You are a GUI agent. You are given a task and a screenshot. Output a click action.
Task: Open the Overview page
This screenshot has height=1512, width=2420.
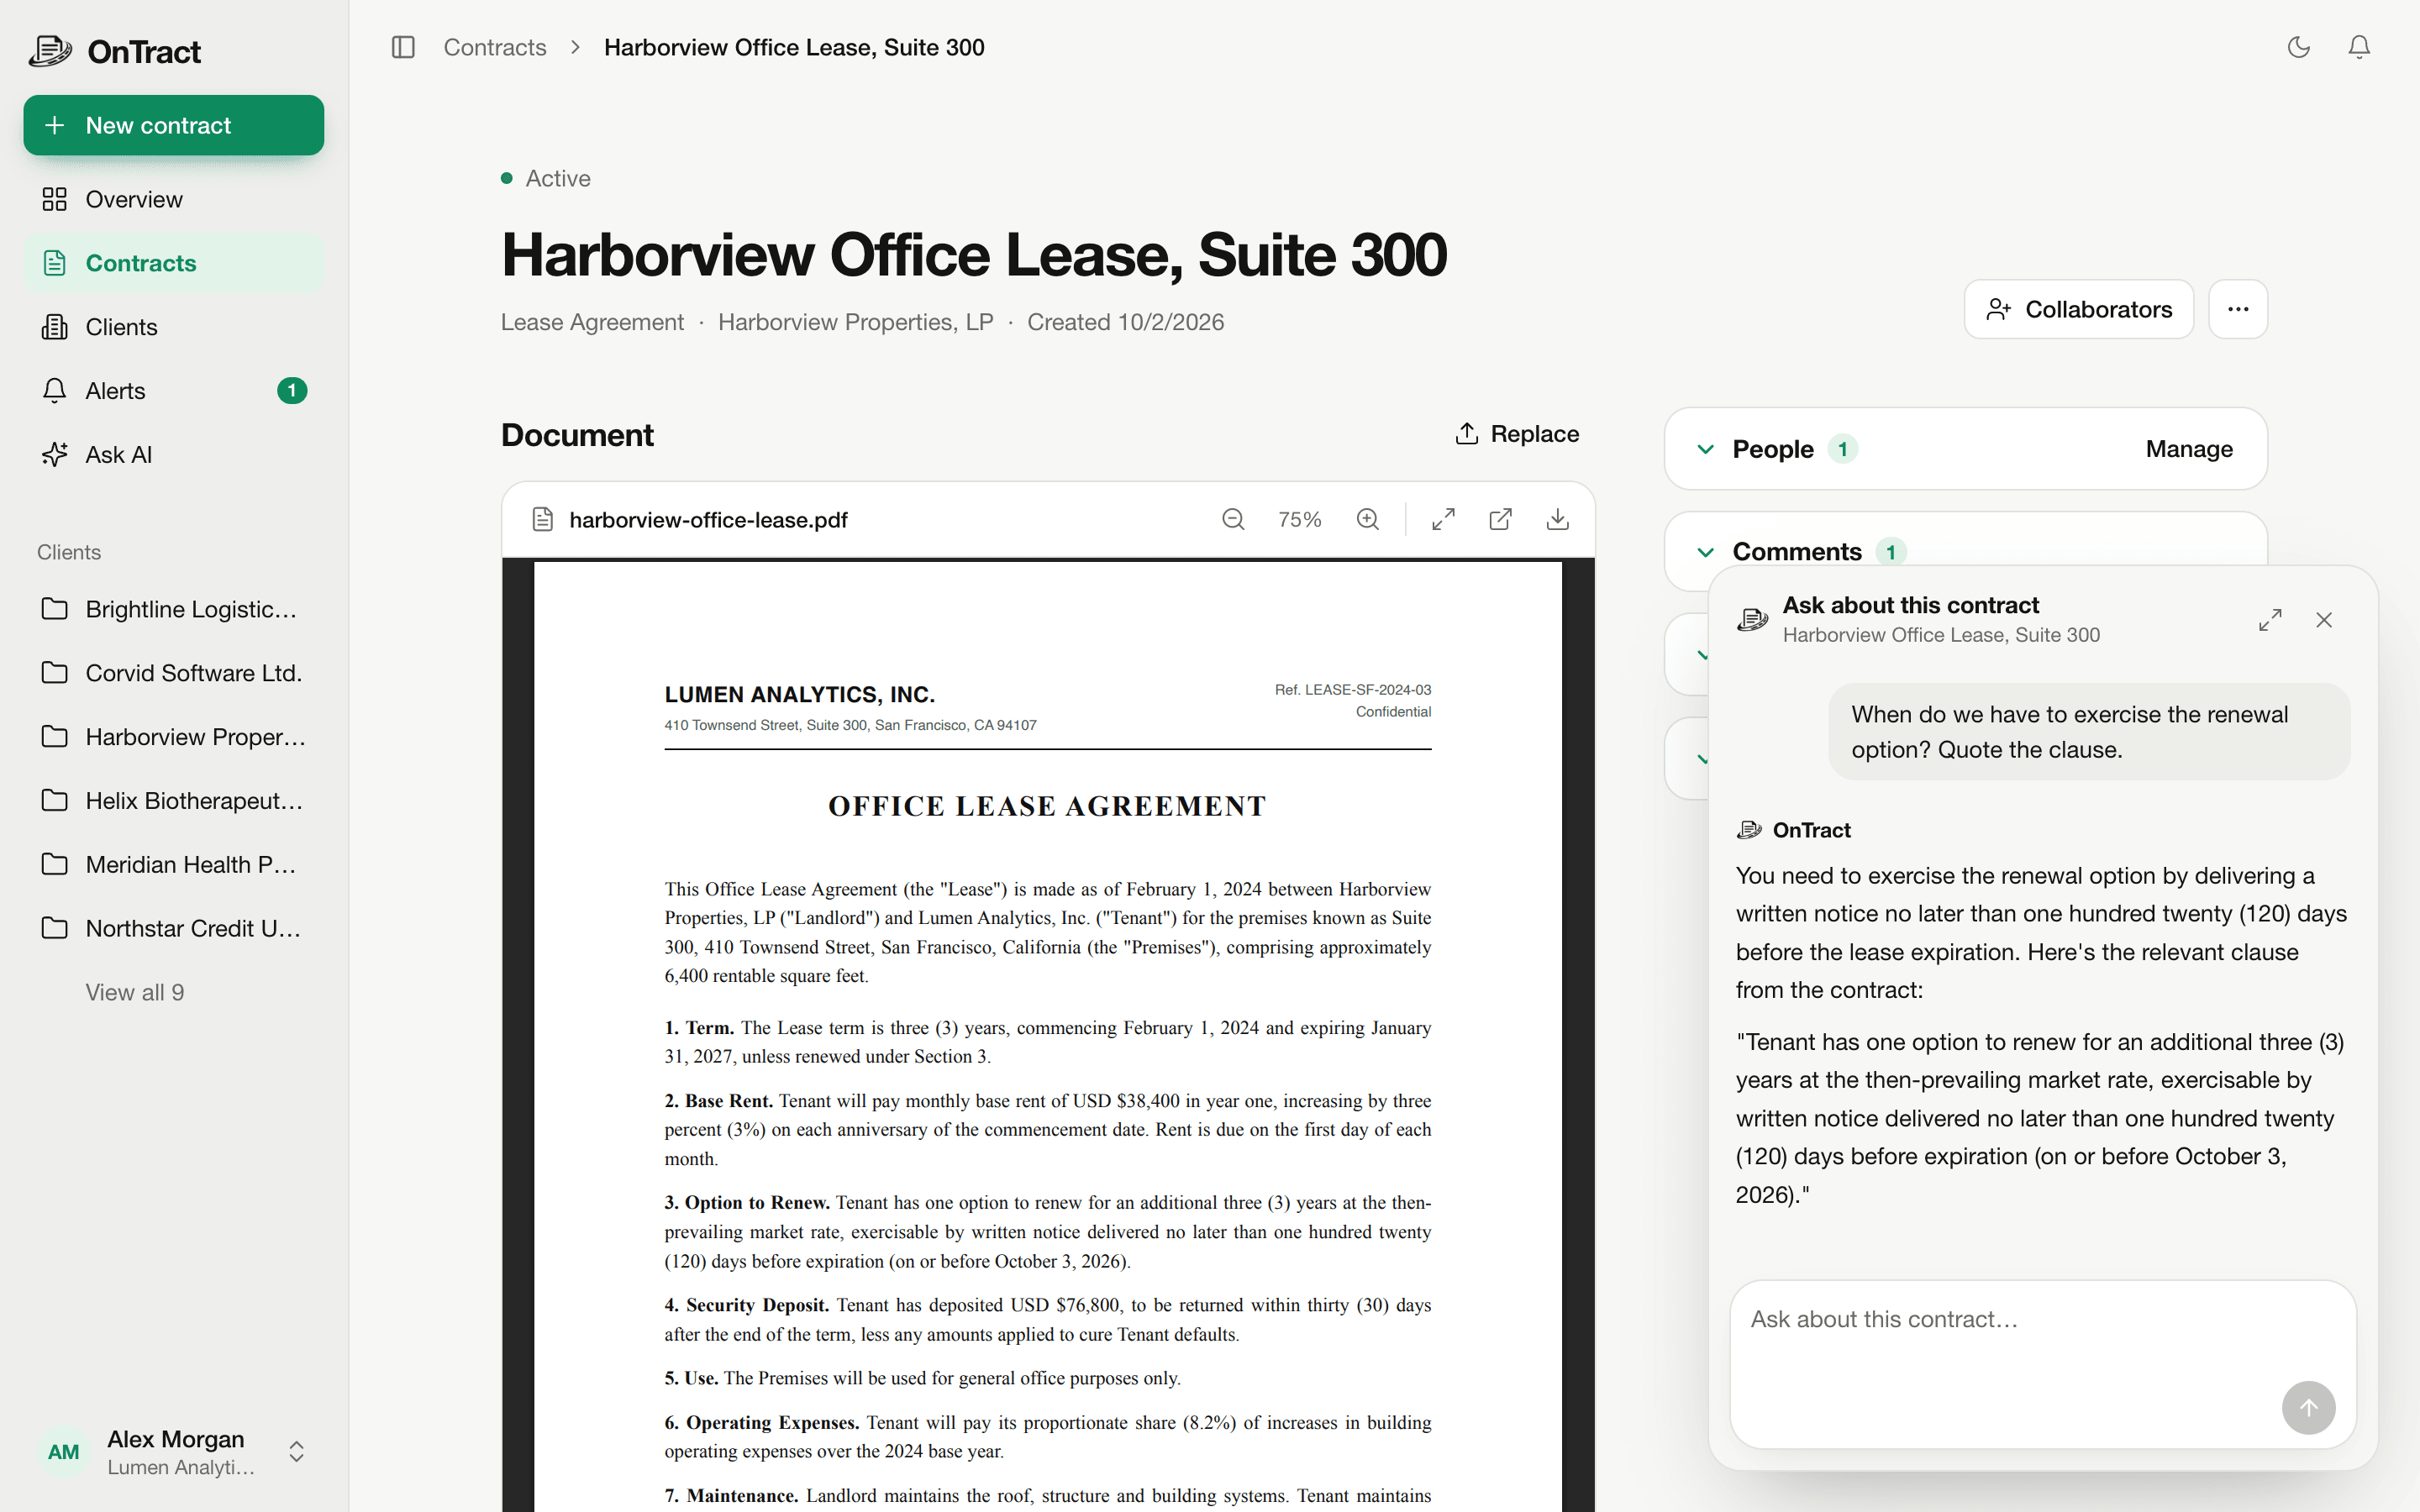point(174,199)
